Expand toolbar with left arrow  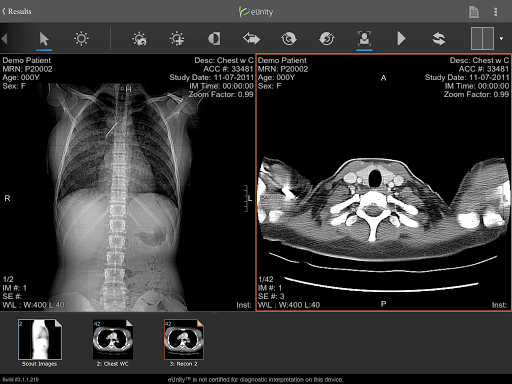coord(4,39)
